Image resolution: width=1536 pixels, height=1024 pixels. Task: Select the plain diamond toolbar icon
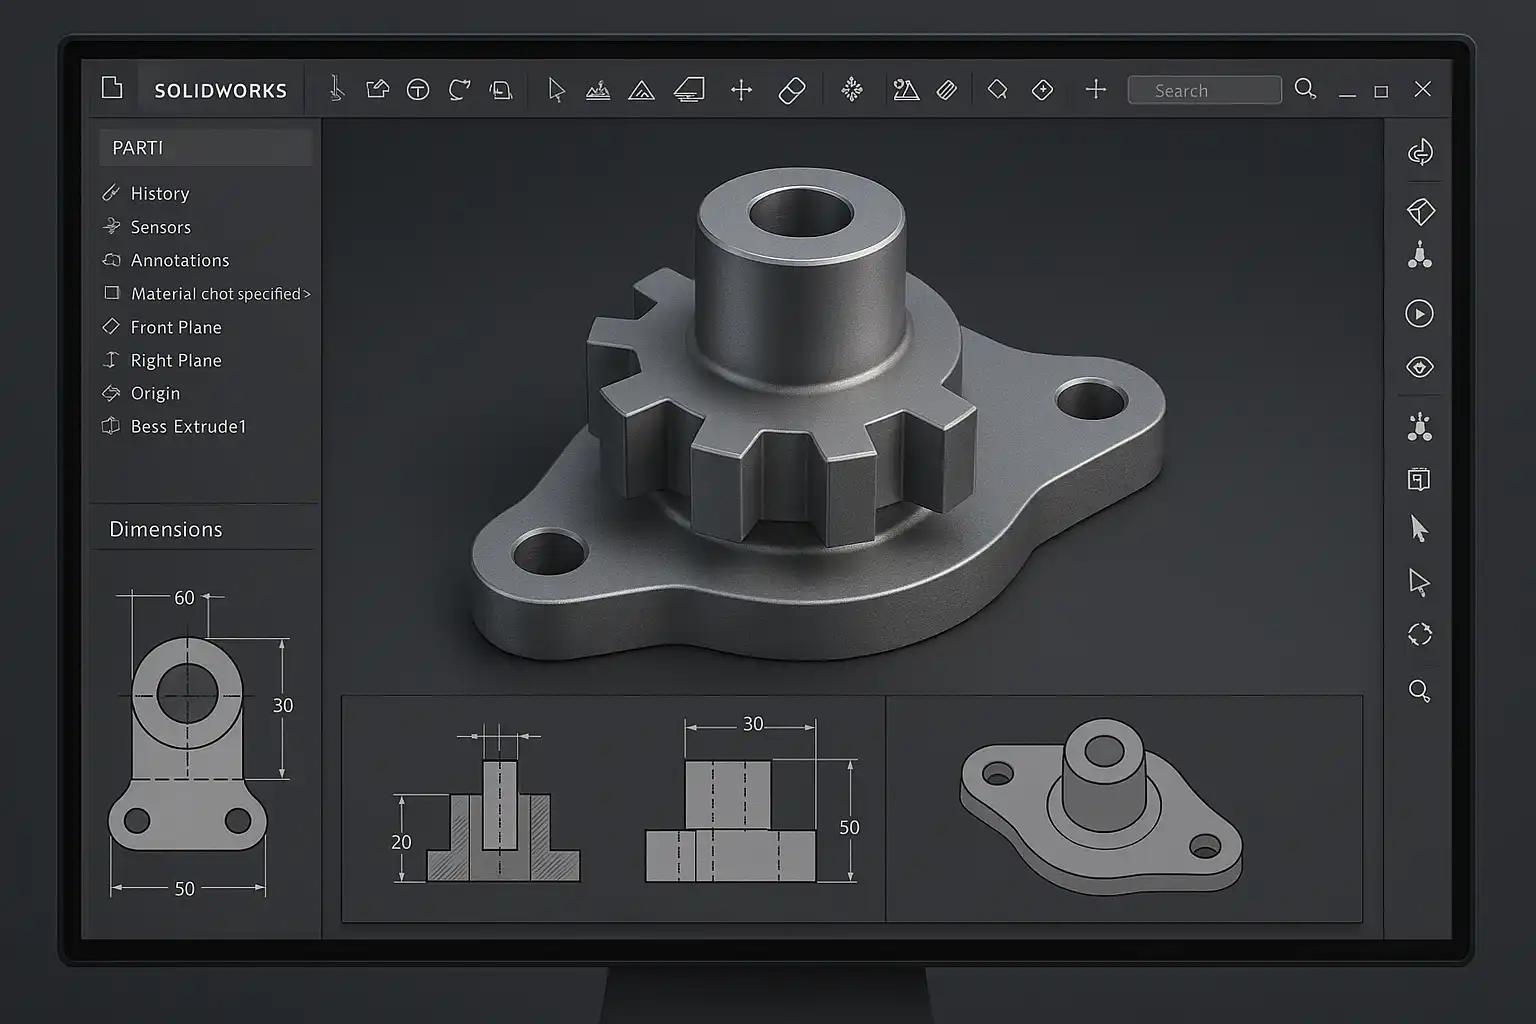click(x=997, y=90)
